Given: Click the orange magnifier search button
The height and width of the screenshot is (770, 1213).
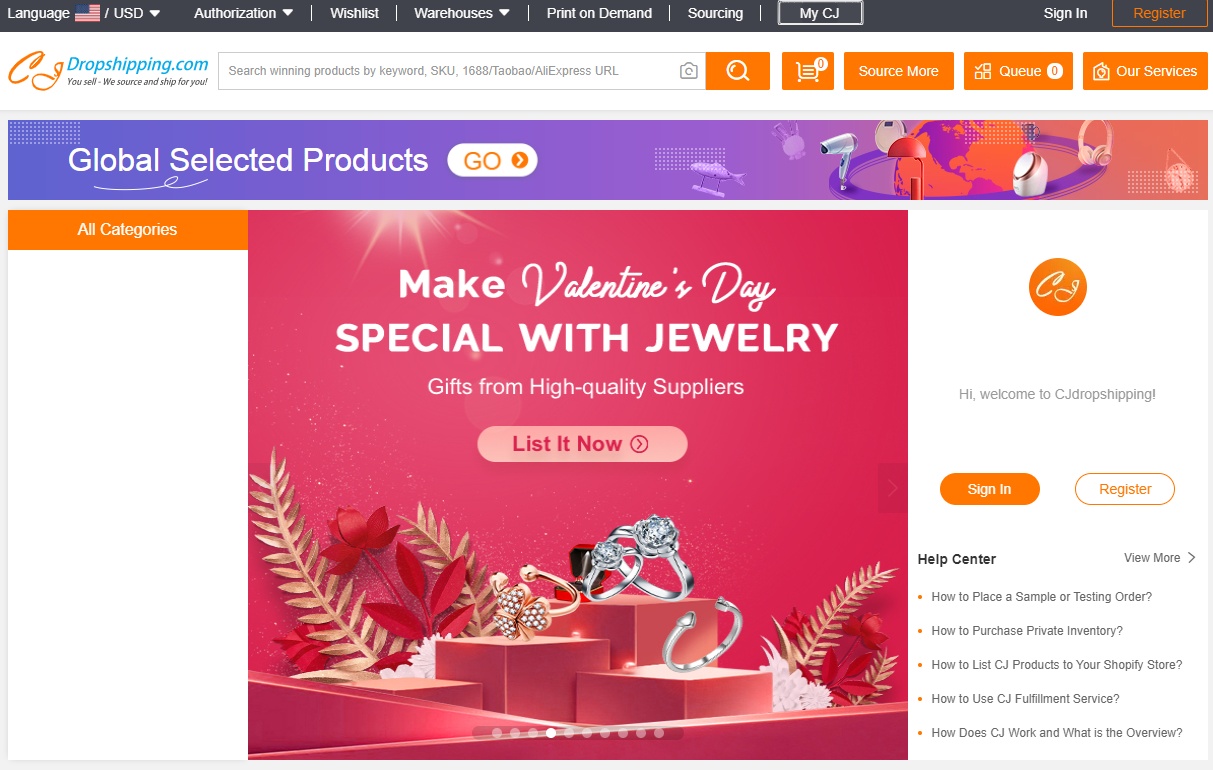Looking at the screenshot, I should coord(737,71).
